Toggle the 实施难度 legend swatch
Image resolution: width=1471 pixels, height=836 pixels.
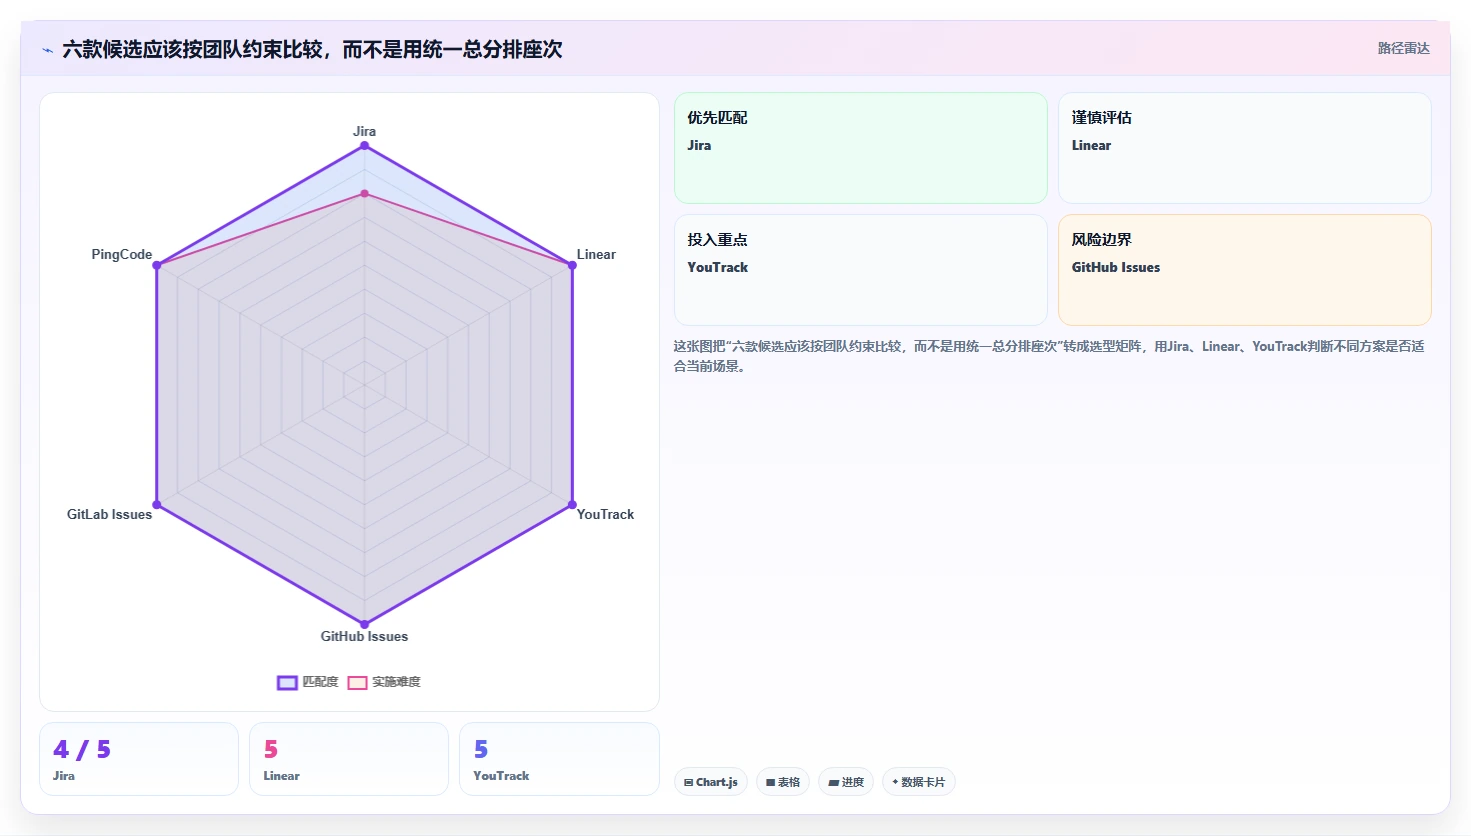(357, 683)
